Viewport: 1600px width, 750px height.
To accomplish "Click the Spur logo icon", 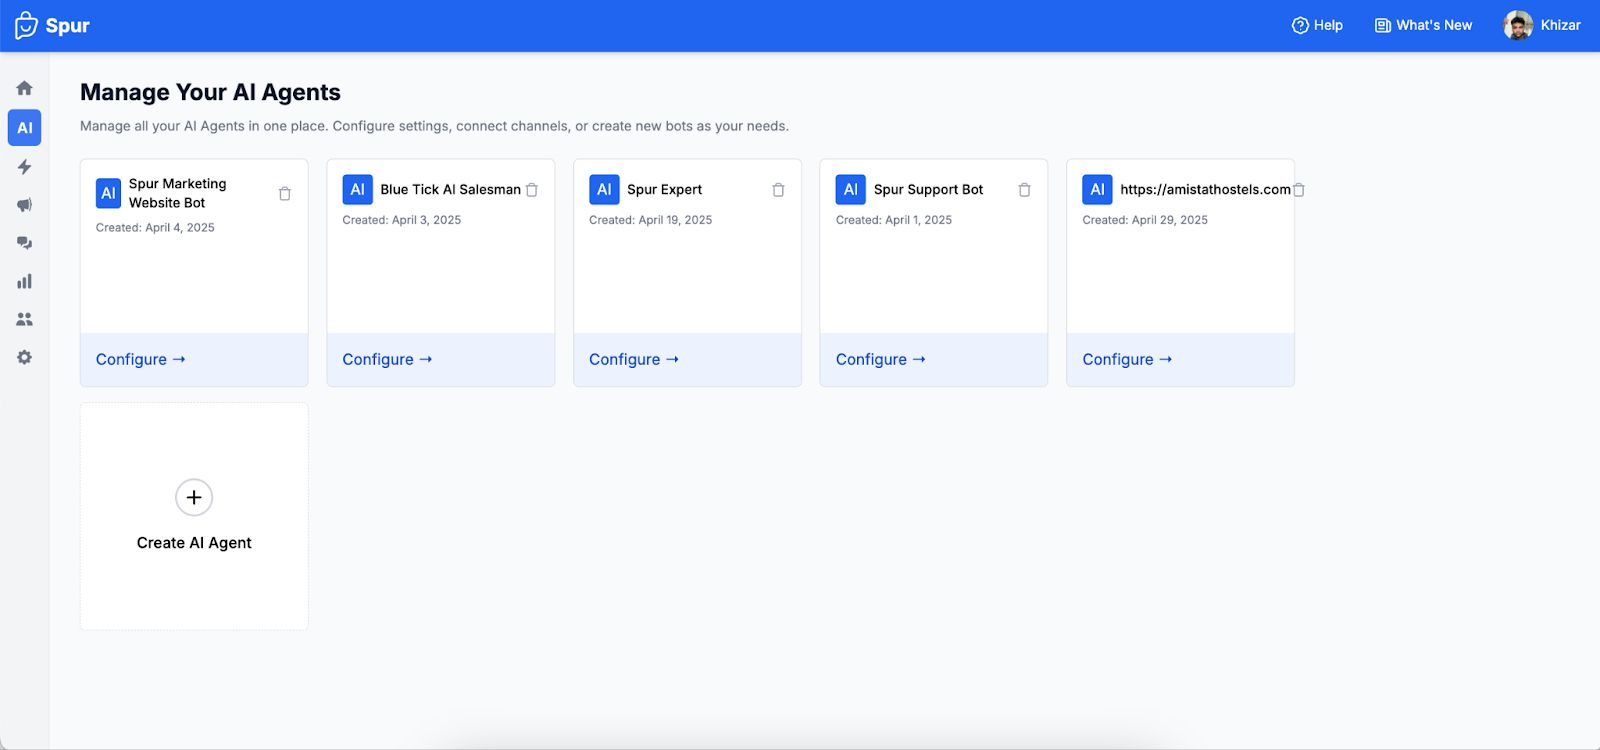I will pos(26,25).
